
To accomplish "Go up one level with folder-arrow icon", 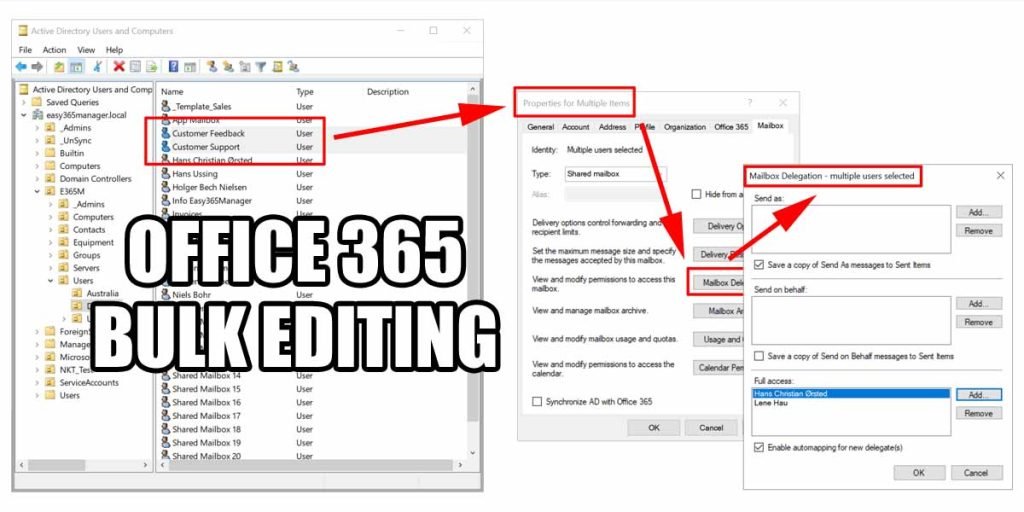I will click(59, 67).
